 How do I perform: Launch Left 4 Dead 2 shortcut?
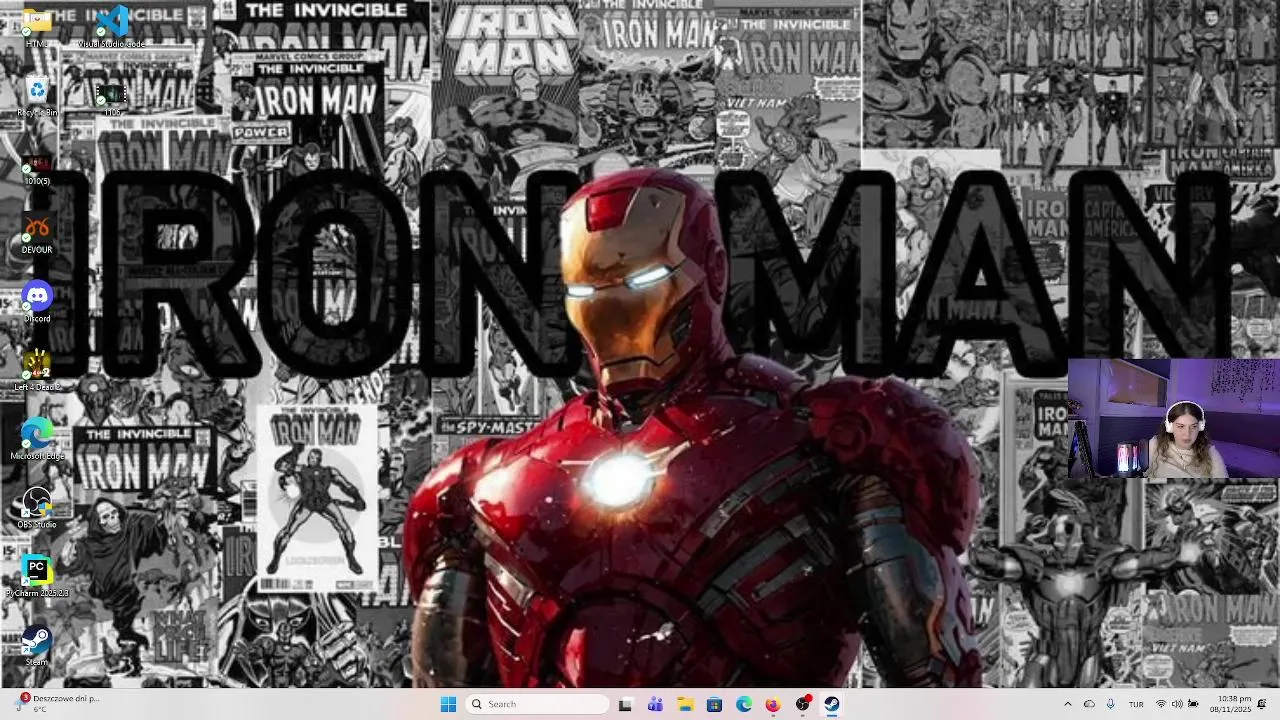37,371
